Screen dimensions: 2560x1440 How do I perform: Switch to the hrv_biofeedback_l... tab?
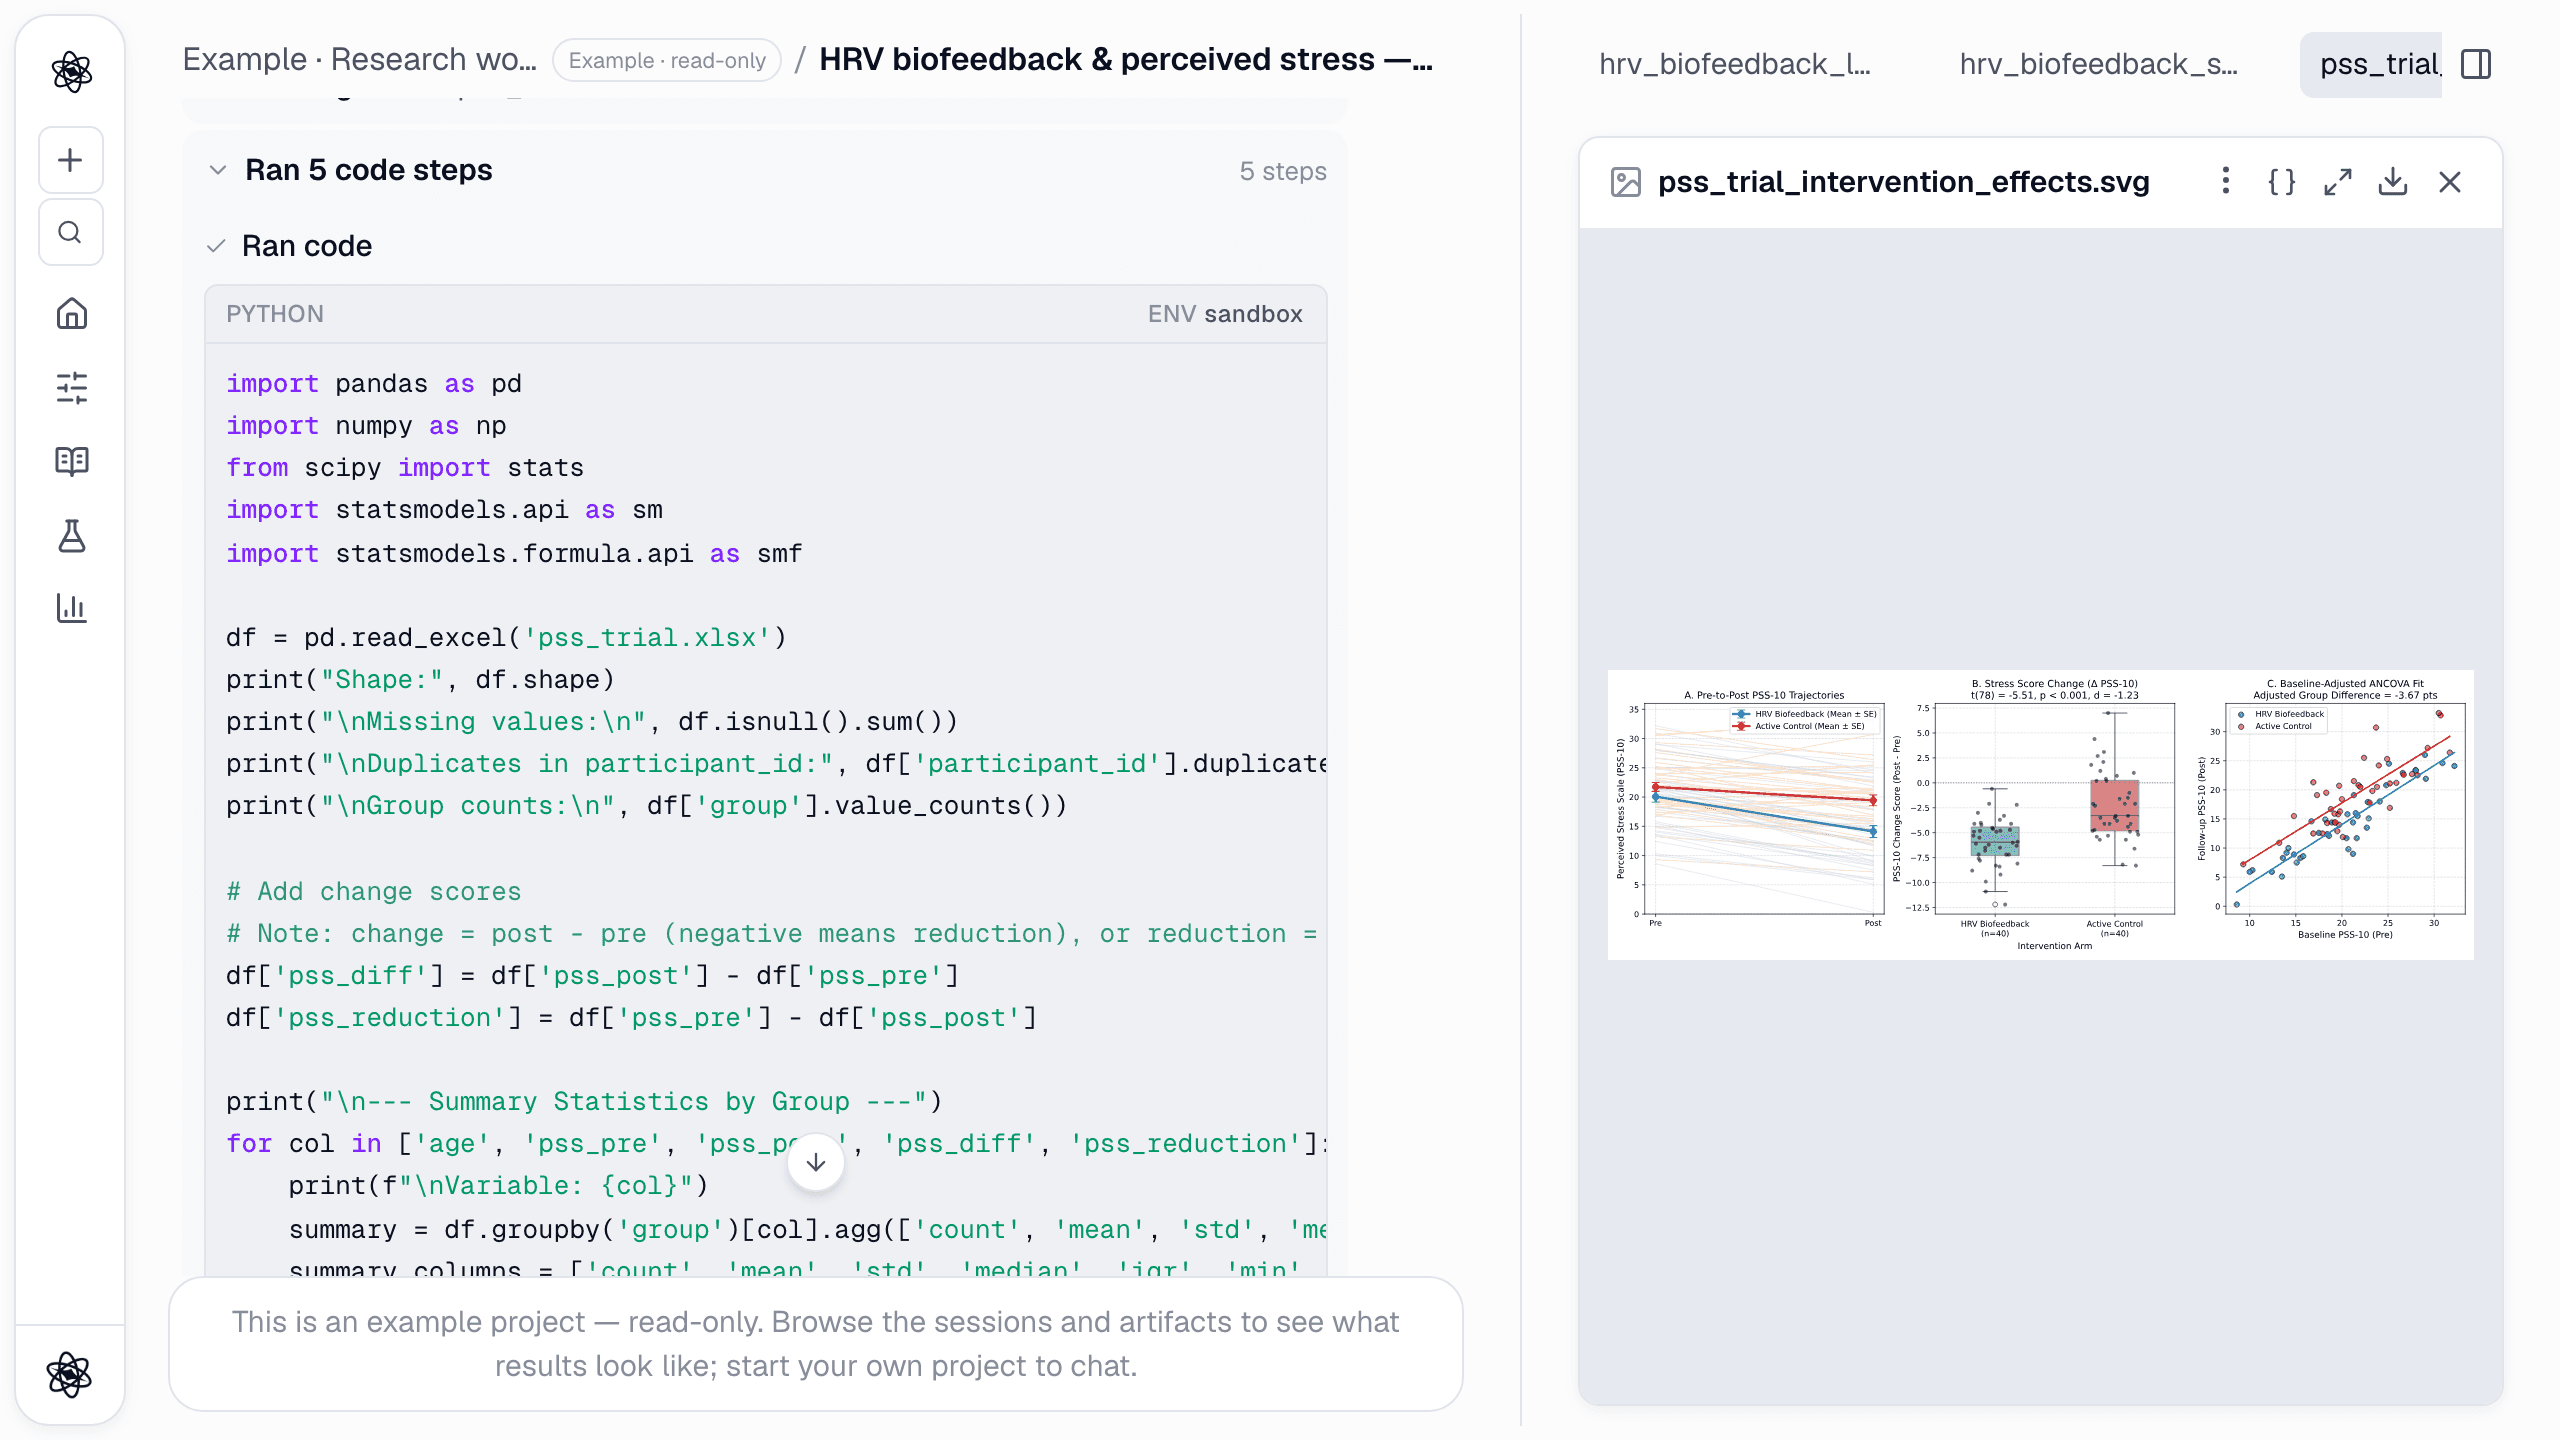[x=1735, y=64]
